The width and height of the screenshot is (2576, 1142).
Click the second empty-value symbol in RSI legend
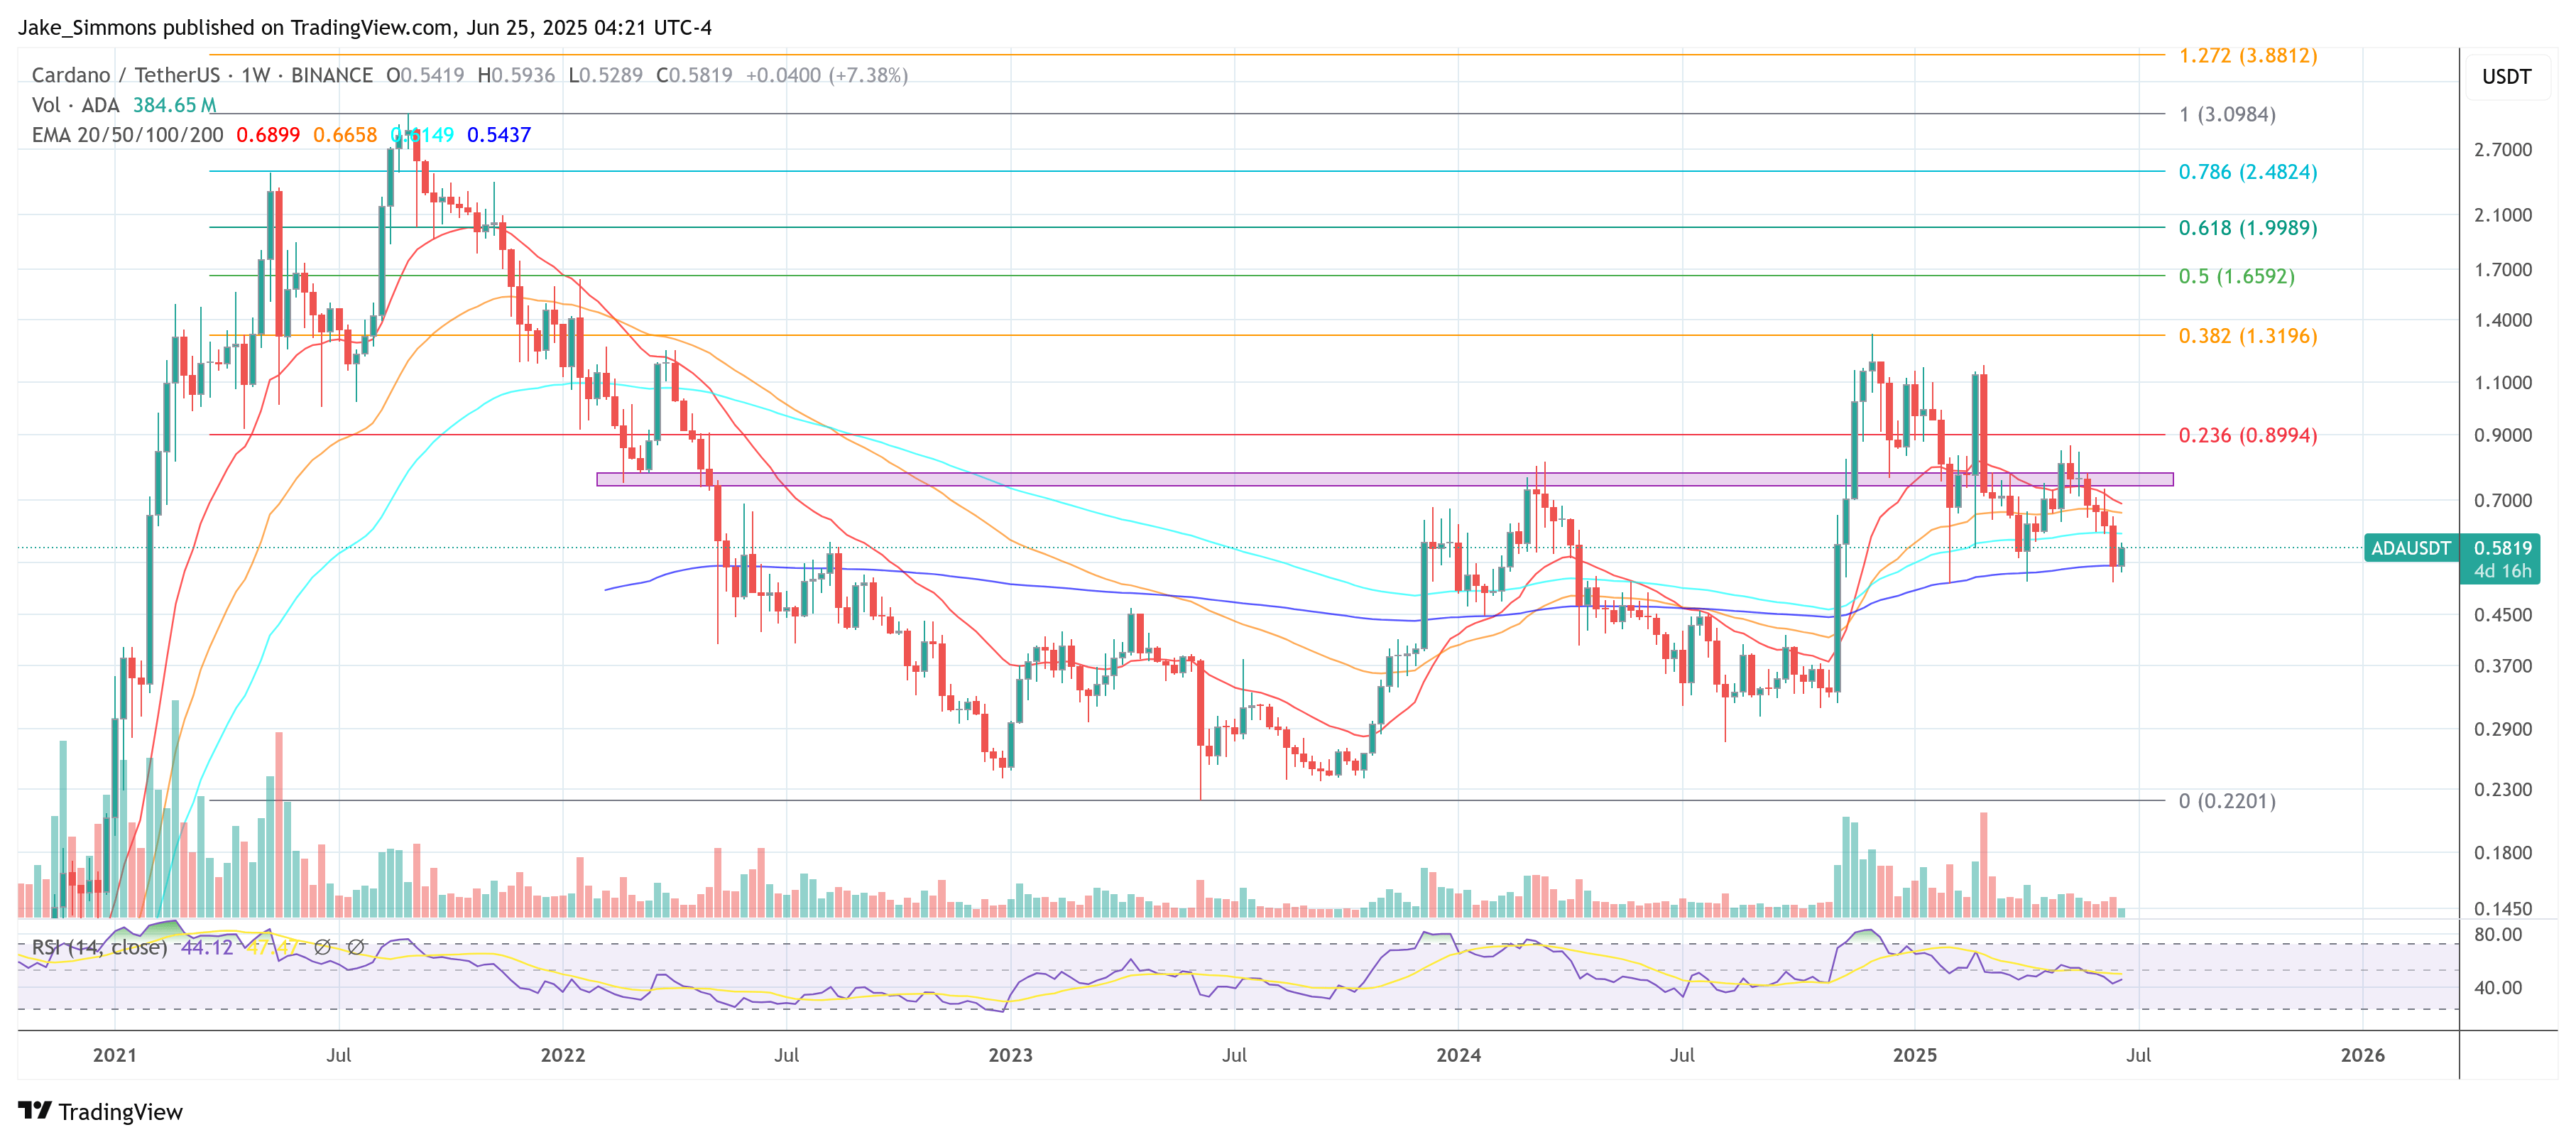coord(355,946)
